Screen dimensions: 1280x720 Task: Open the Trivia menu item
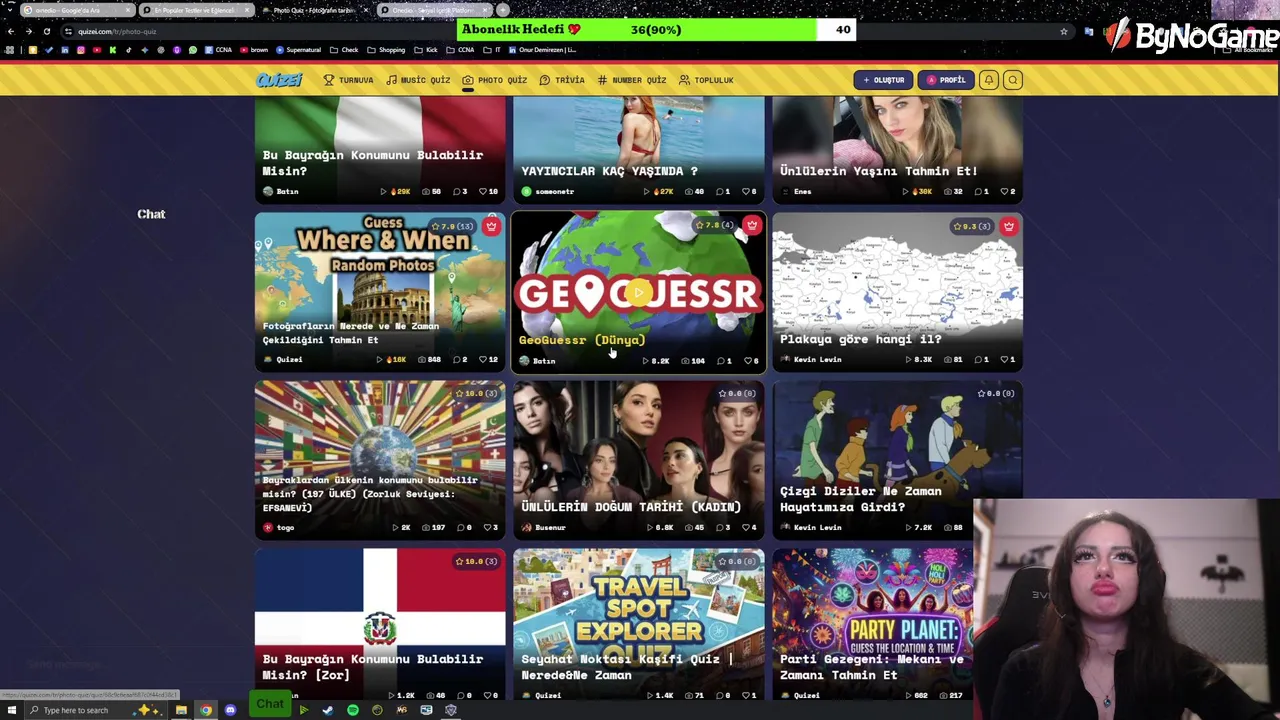point(562,80)
